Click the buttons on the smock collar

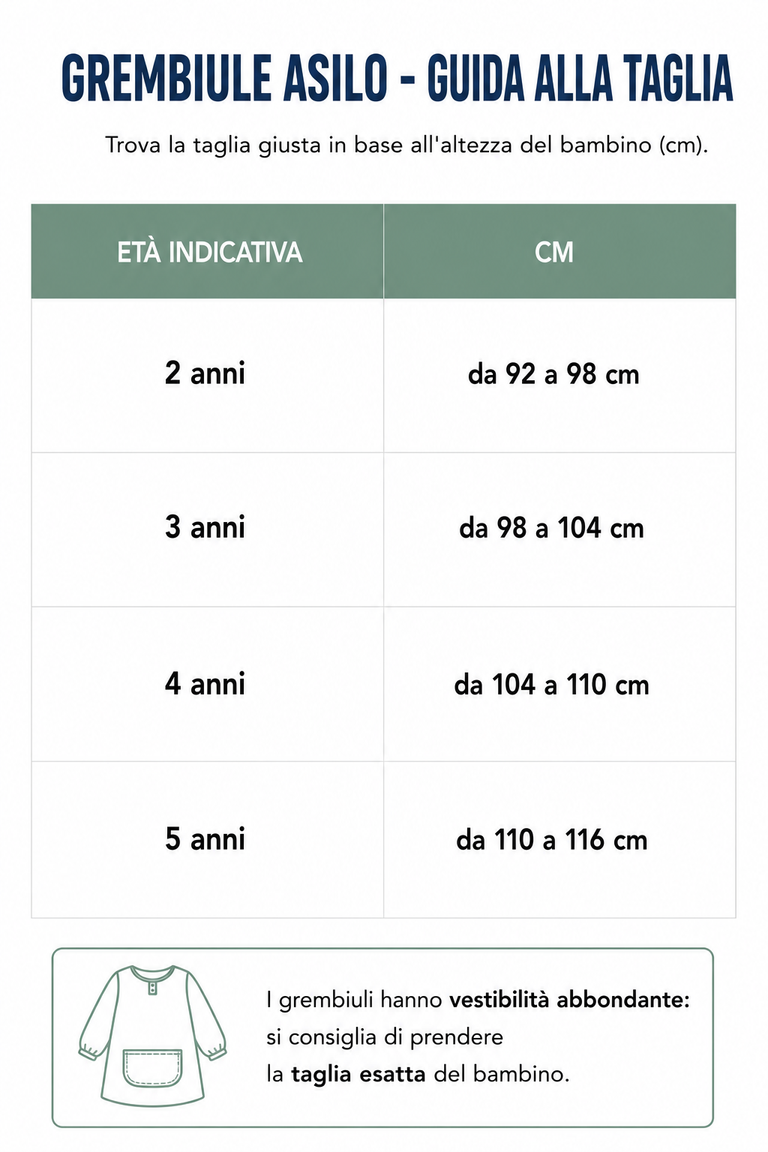153,986
